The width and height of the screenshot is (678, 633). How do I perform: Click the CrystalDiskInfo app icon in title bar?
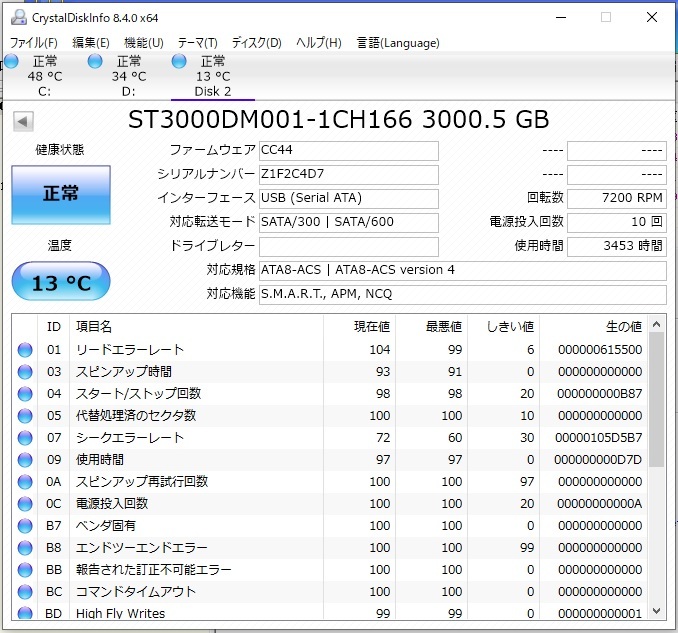(19, 17)
